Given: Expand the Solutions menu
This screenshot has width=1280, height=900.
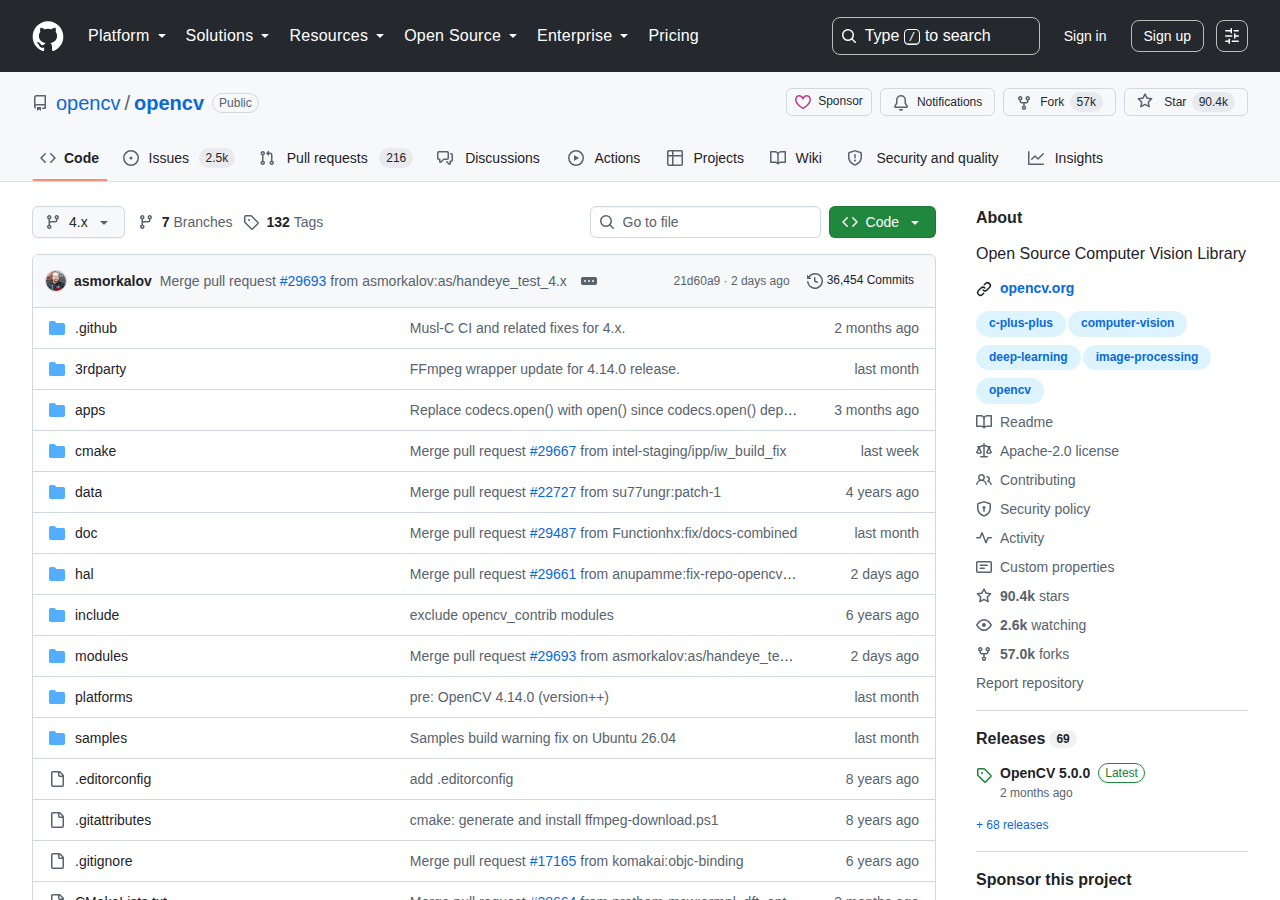Looking at the screenshot, I should [228, 36].
